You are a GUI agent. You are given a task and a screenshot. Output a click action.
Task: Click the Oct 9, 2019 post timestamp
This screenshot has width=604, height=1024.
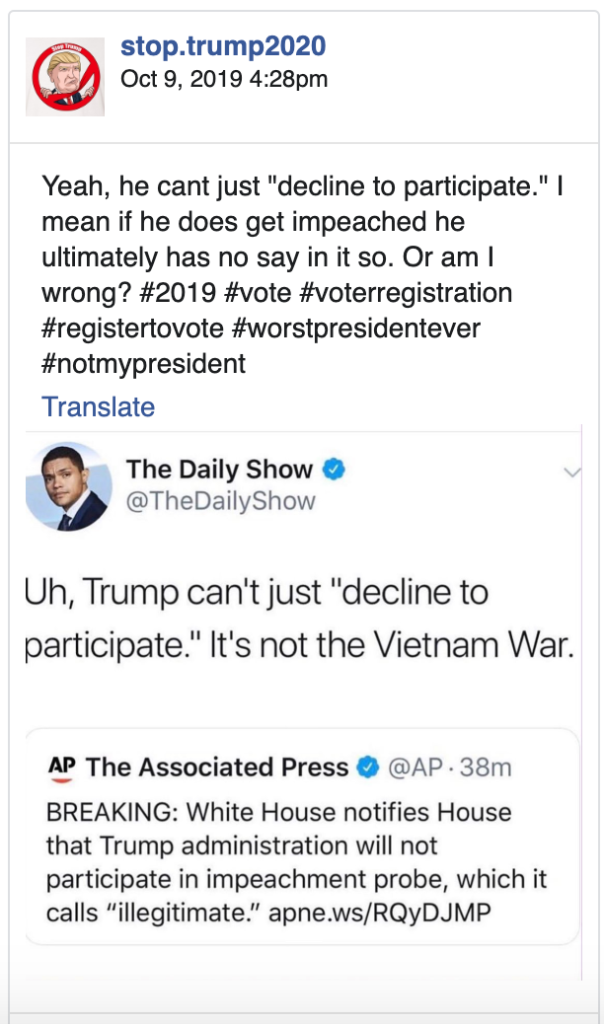coord(223,79)
